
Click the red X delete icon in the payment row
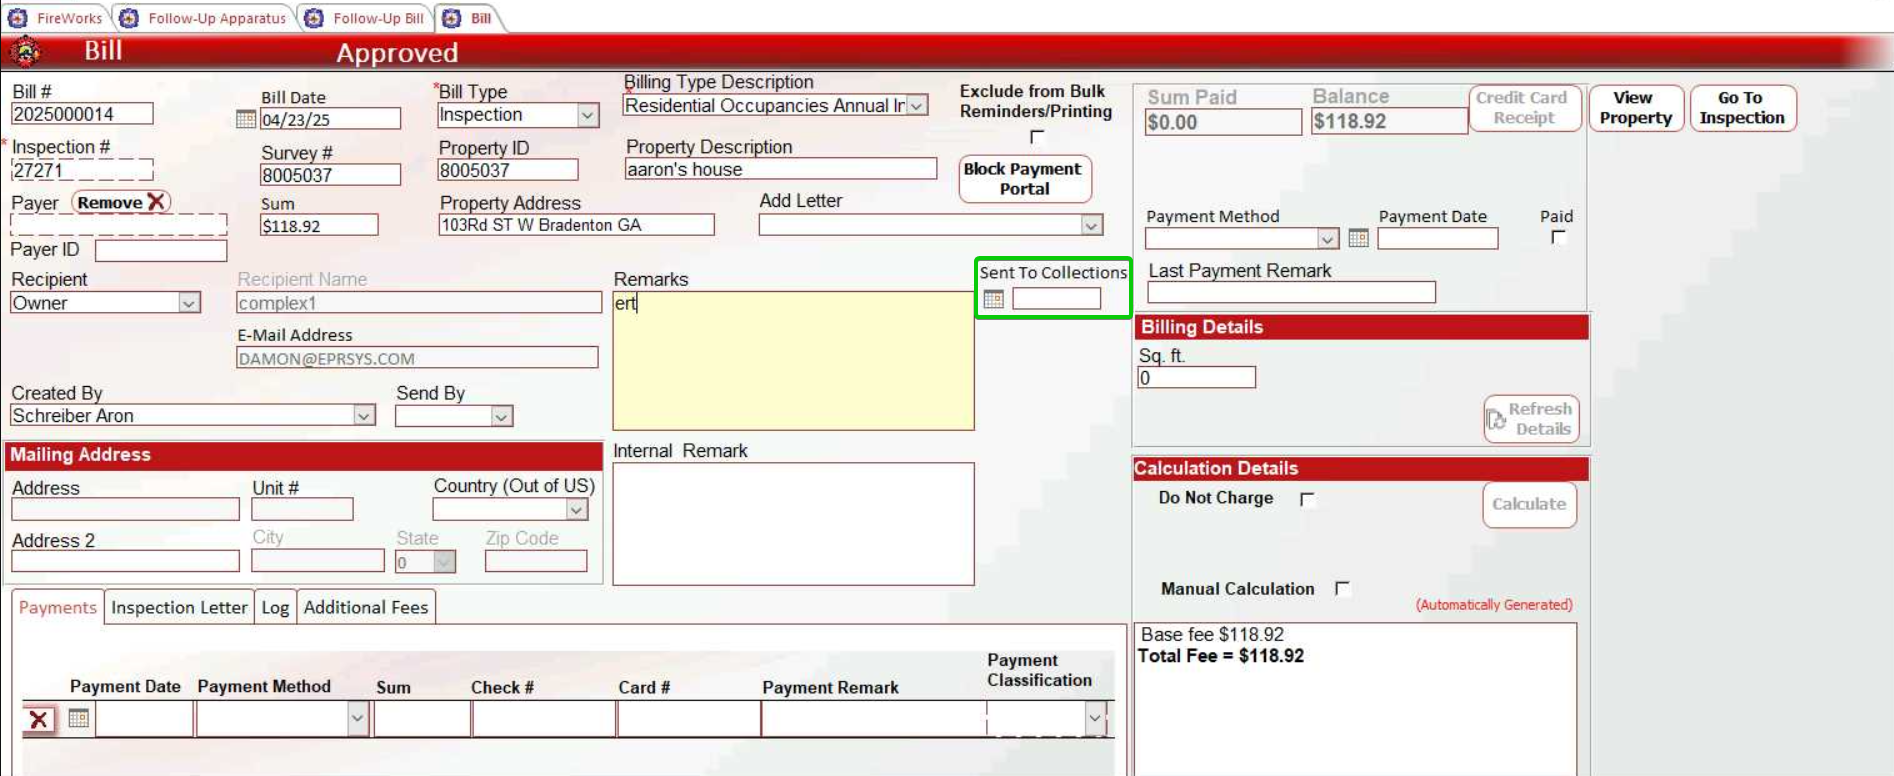pos(38,719)
